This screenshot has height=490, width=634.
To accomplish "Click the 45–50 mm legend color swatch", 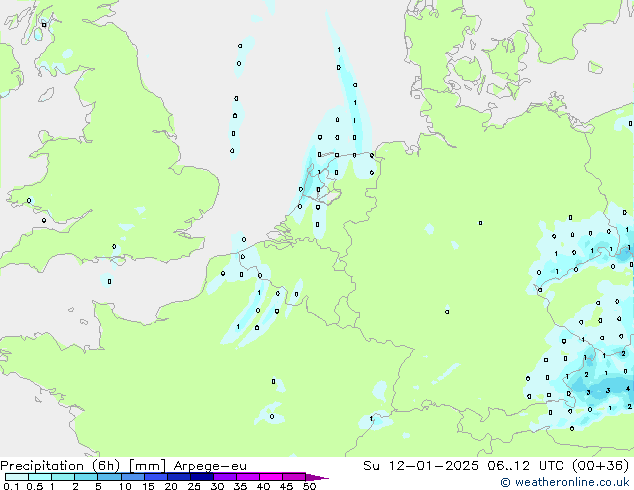I will (x=294, y=477).
